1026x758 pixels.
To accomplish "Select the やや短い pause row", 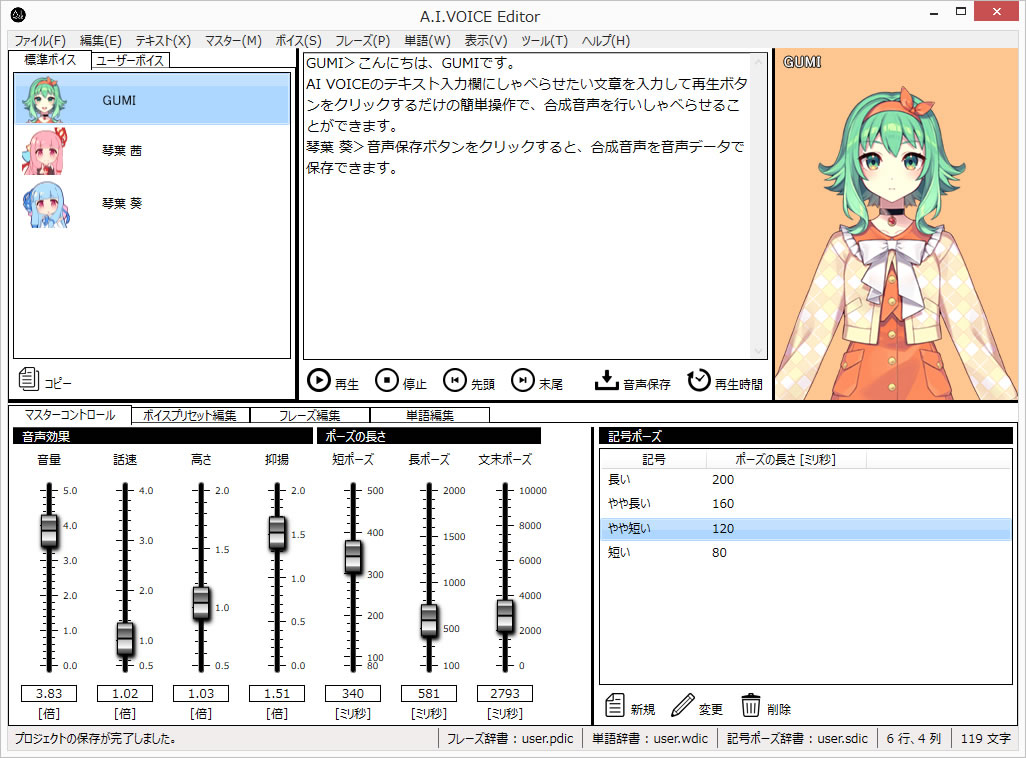I will click(805, 529).
